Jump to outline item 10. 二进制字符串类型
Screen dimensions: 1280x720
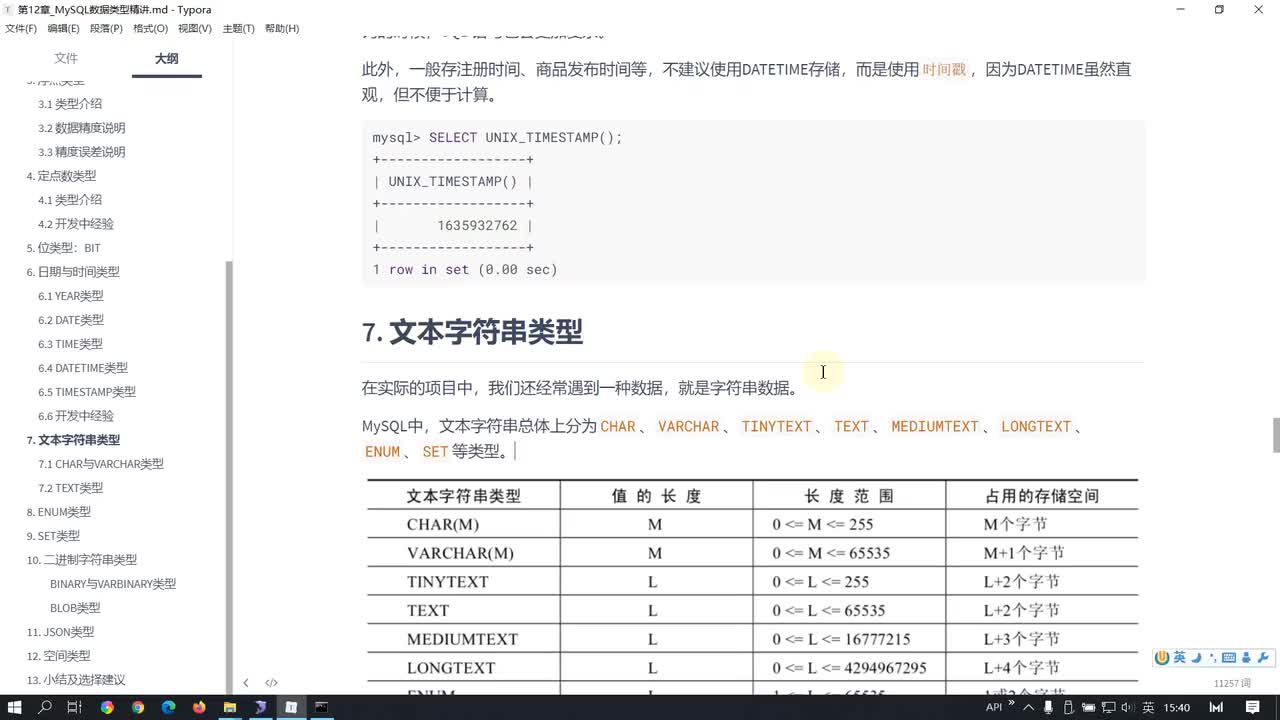[82, 560]
